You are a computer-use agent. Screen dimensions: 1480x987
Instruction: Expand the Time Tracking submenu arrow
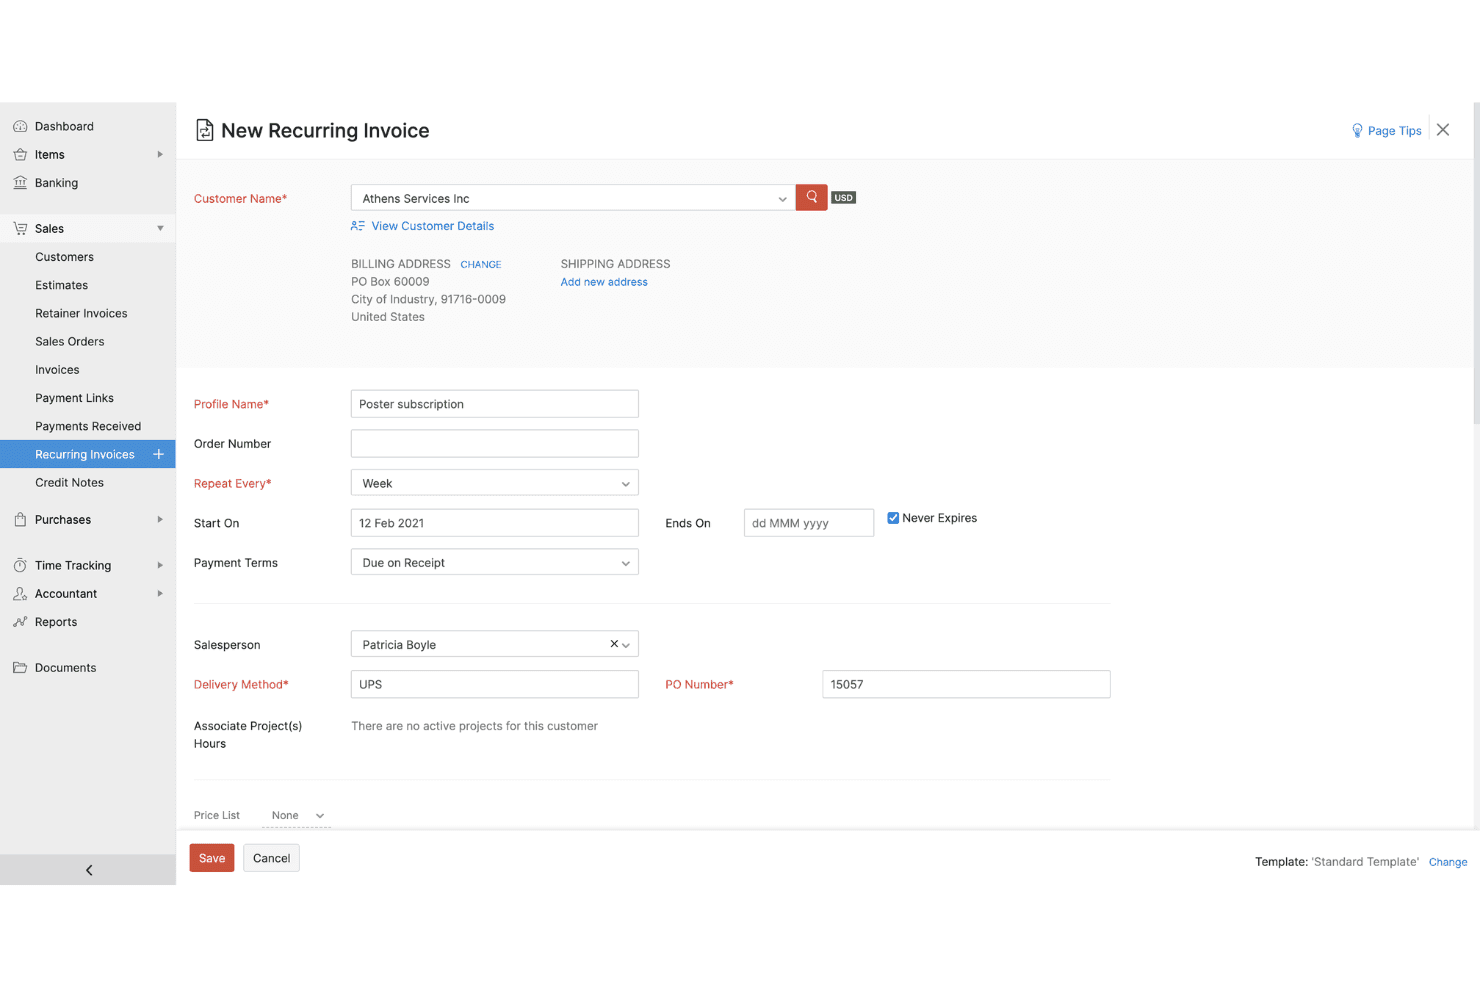tap(160, 566)
